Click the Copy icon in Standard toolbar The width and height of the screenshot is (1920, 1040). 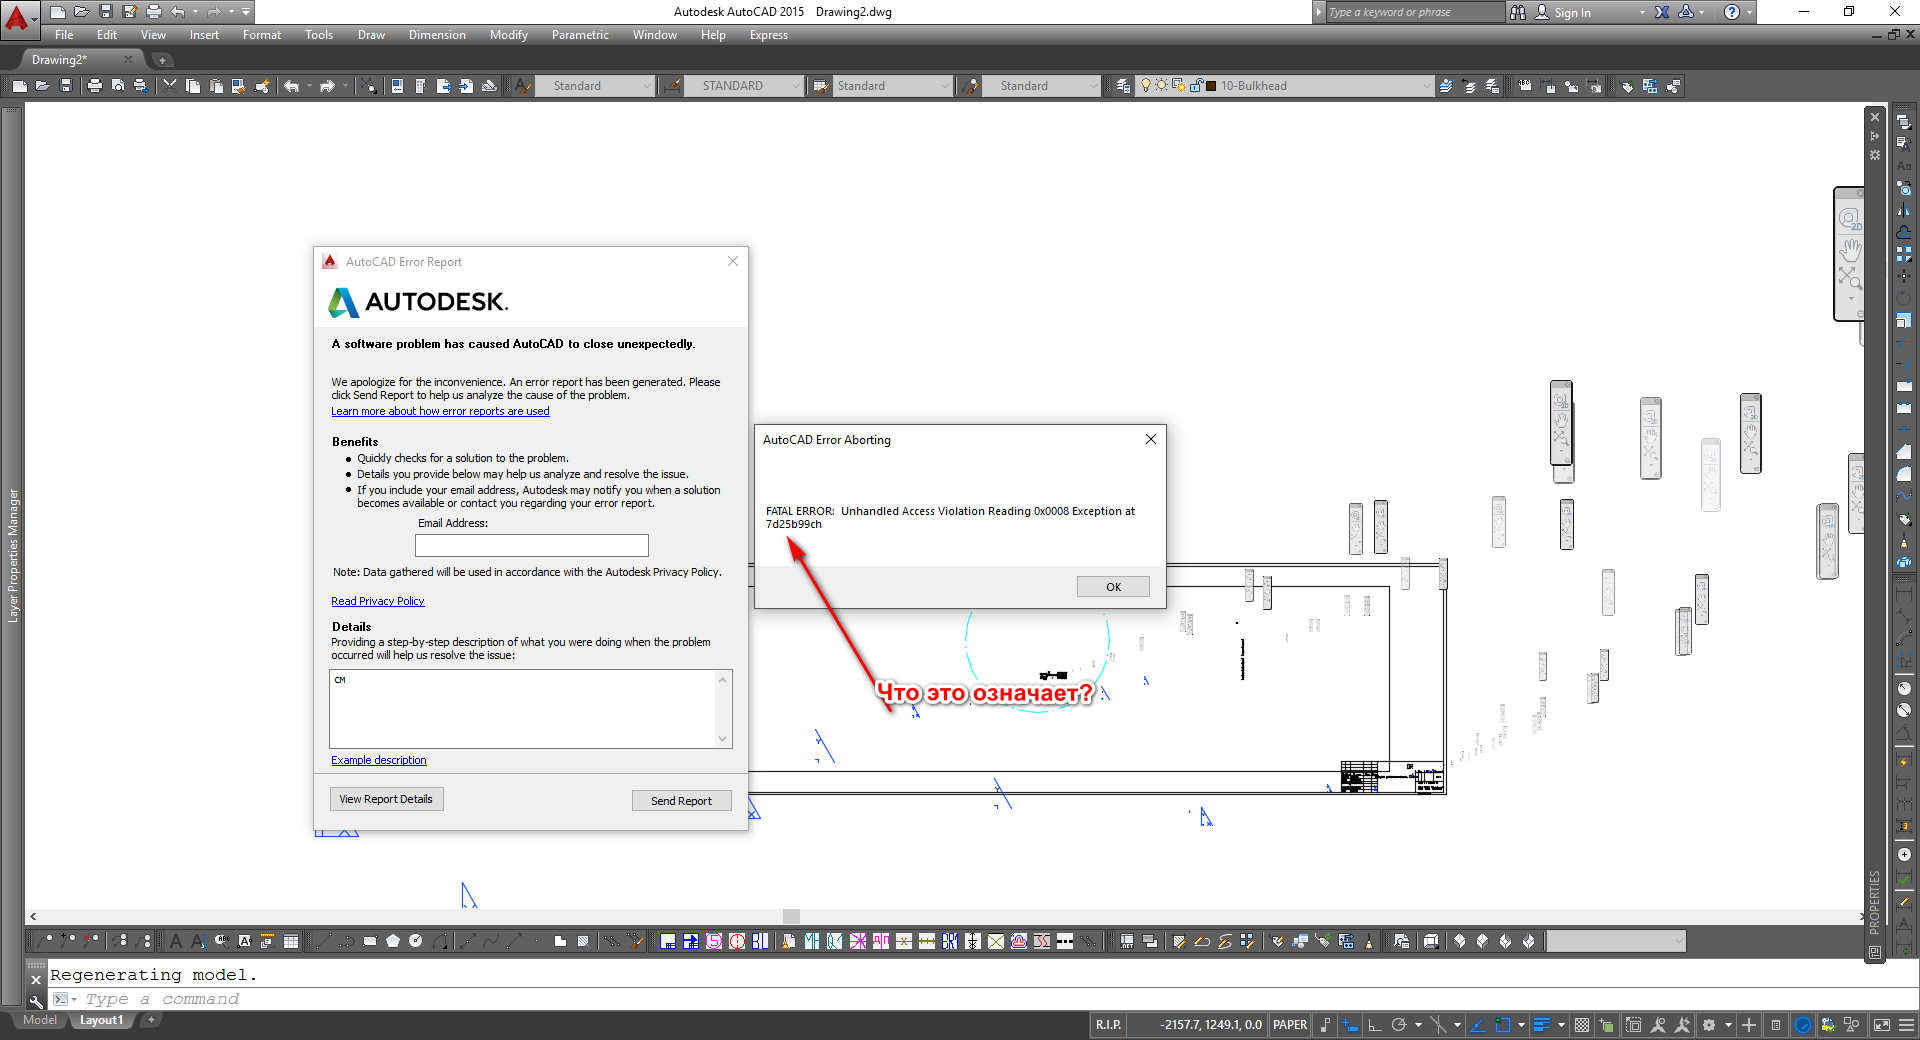pyautogui.click(x=193, y=86)
